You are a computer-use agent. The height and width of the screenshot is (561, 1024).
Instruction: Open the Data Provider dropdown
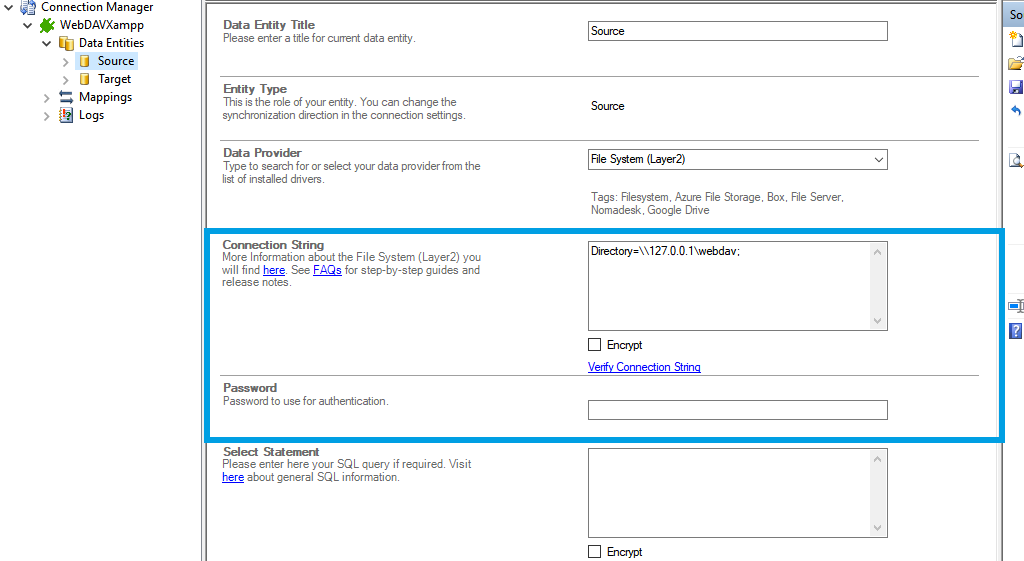878,159
